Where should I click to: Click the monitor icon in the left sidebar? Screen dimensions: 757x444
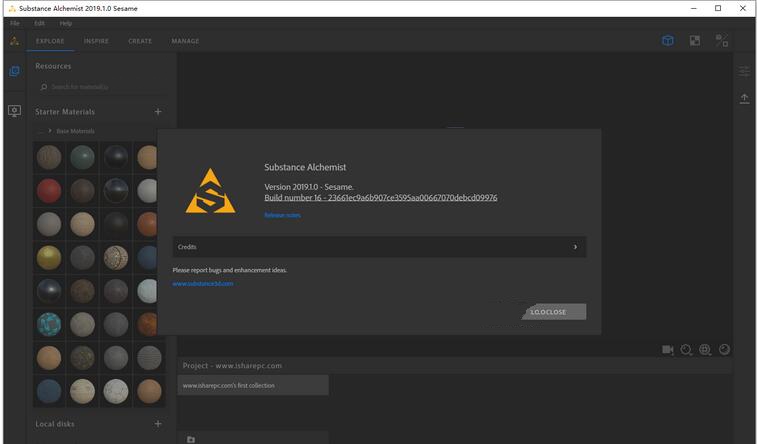(14, 111)
